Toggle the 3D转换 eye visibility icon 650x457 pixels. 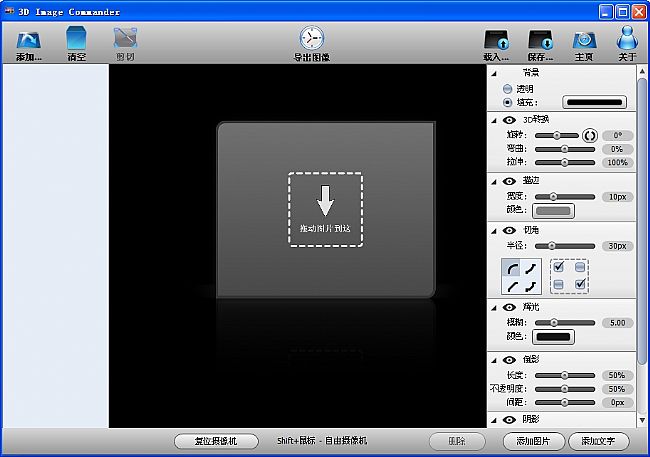coord(509,120)
